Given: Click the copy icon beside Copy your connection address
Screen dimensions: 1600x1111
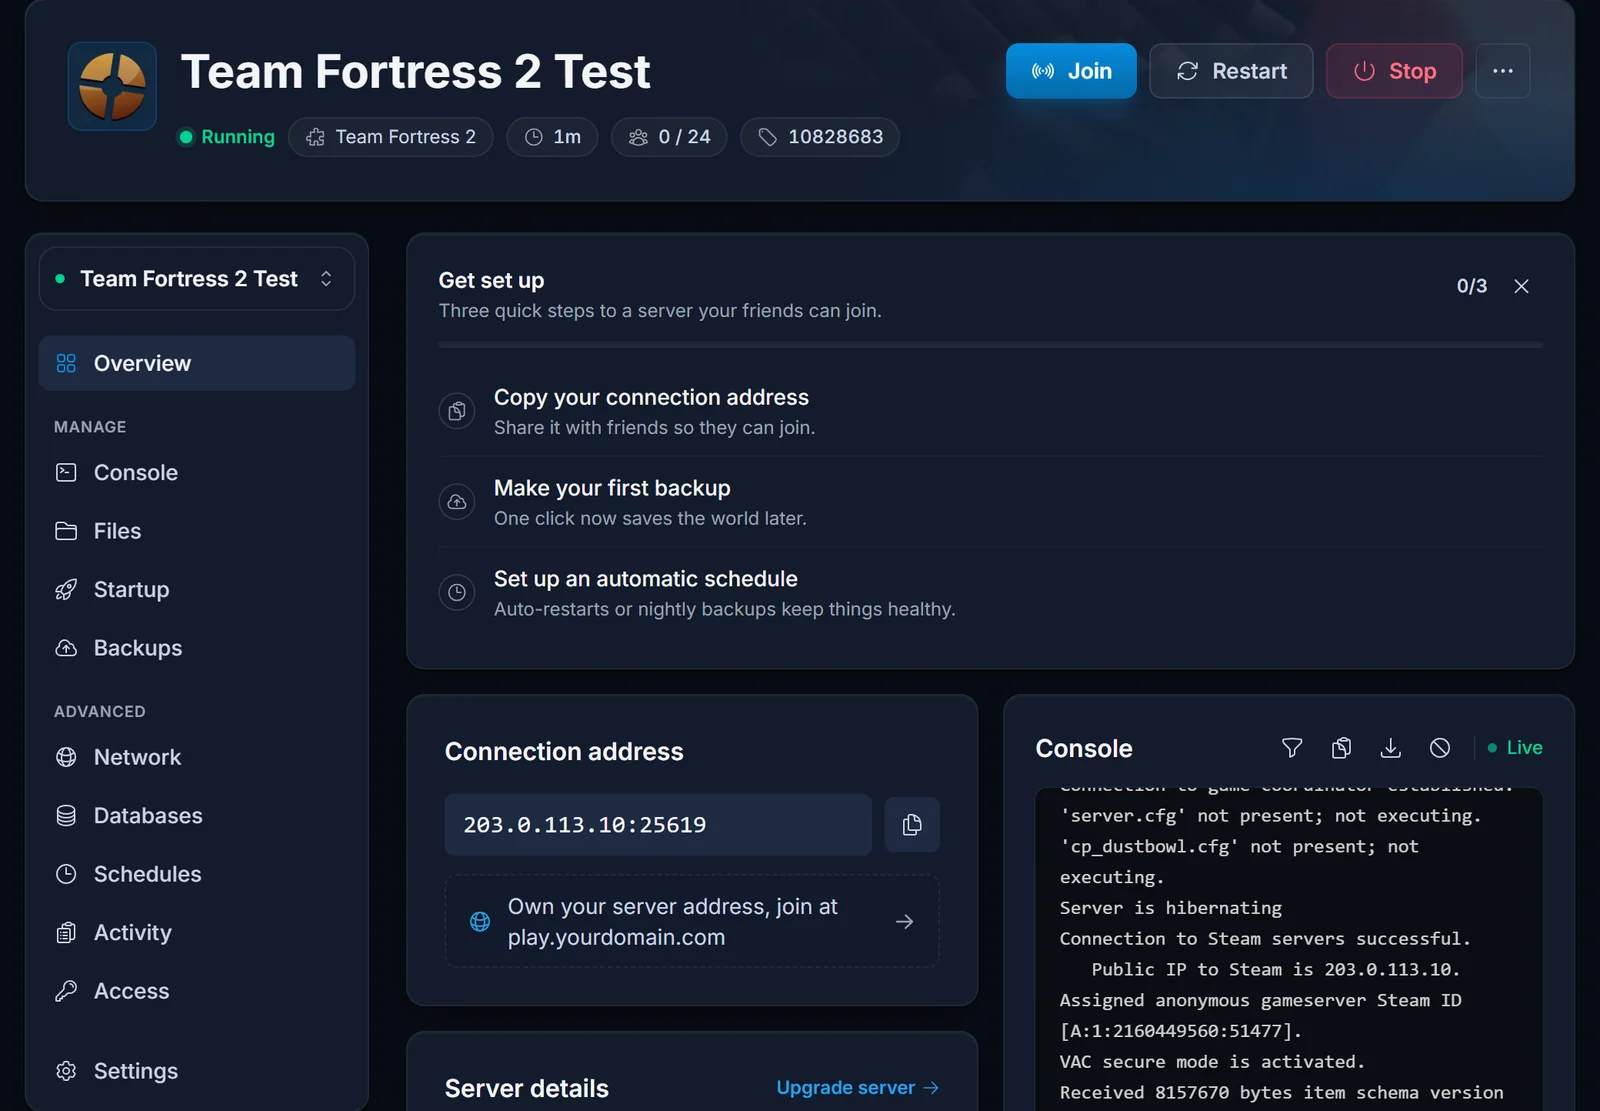Looking at the screenshot, I should [x=457, y=411].
